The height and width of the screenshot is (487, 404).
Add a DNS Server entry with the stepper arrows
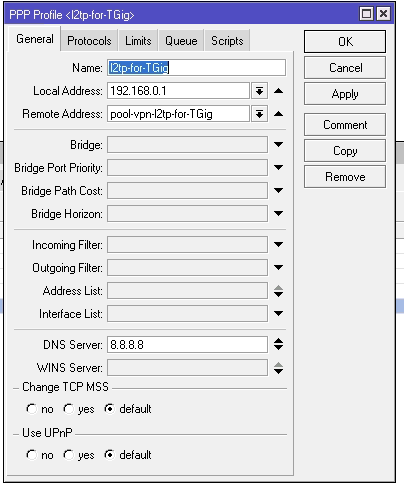[x=278, y=344]
